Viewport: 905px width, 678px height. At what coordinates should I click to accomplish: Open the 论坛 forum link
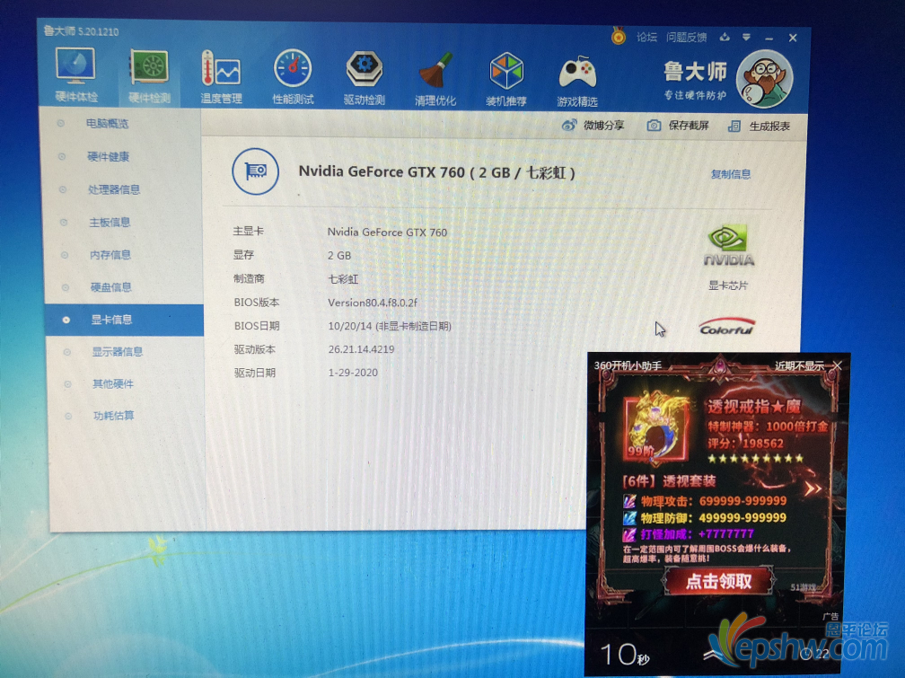(646, 37)
